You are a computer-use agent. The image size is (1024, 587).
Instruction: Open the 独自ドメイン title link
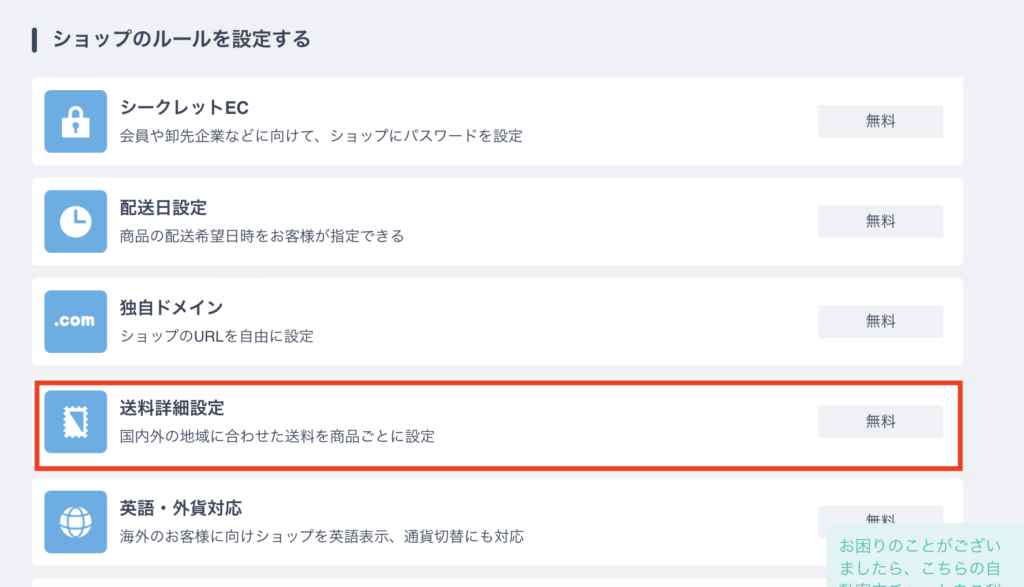point(171,308)
